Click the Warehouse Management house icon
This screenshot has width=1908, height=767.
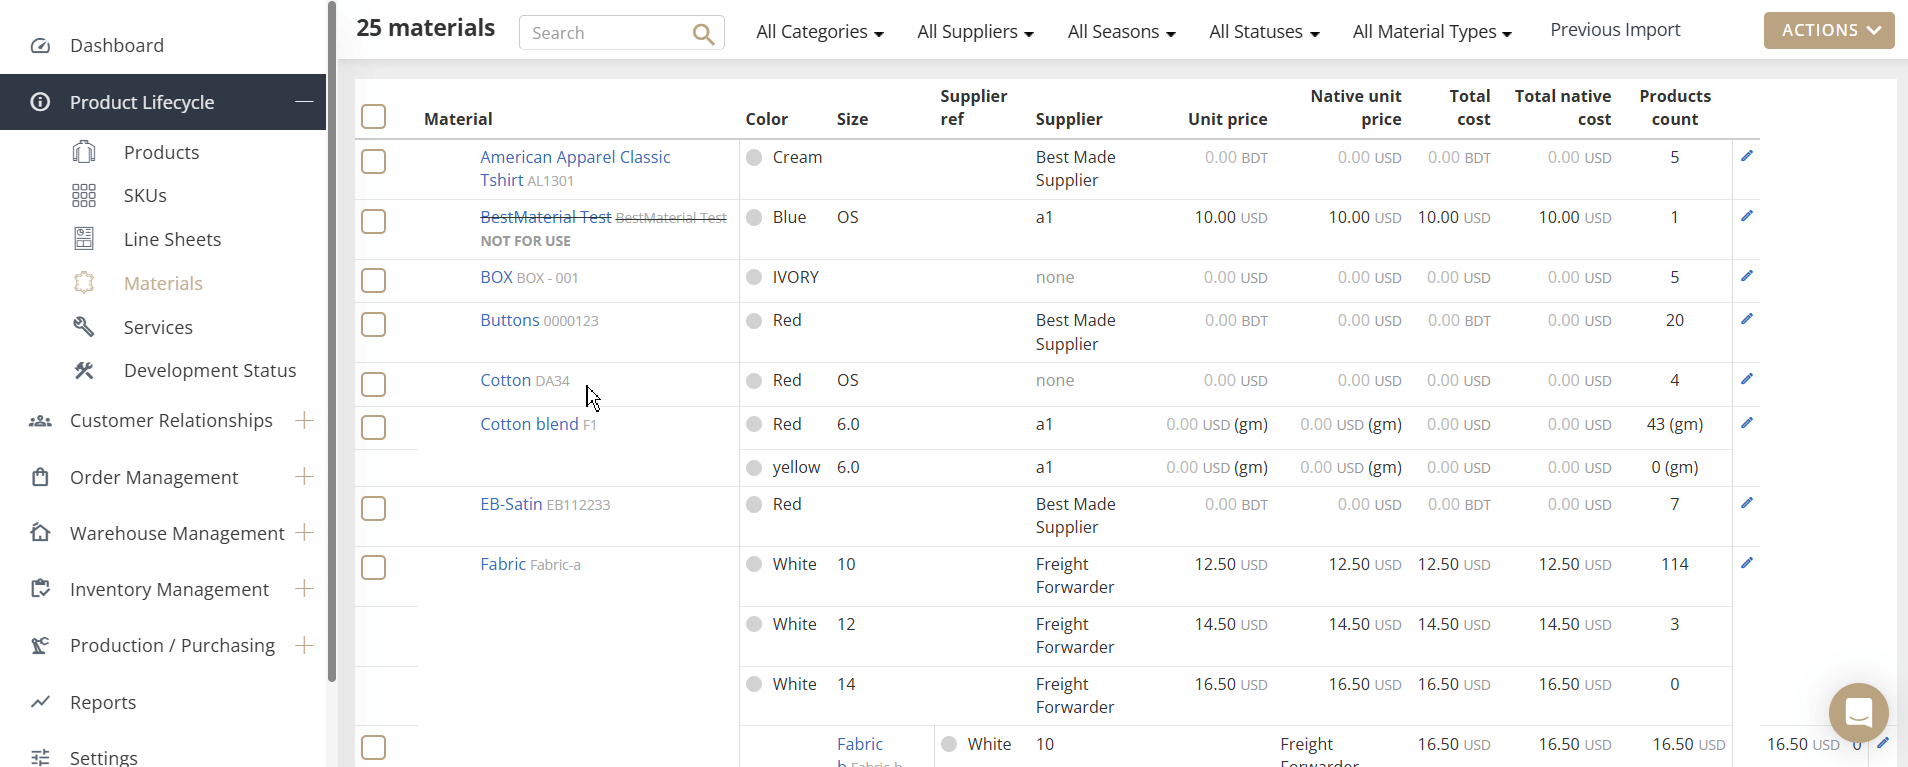pyautogui.click(x=40, y=533)
